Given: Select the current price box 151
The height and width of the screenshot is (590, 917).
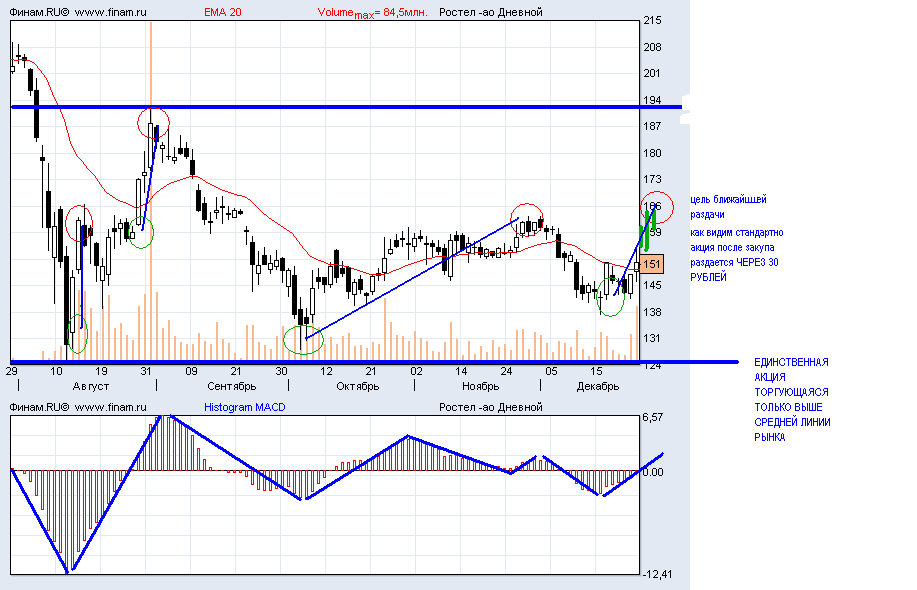Looking at the screenshot, I should (x=652, y=264).
